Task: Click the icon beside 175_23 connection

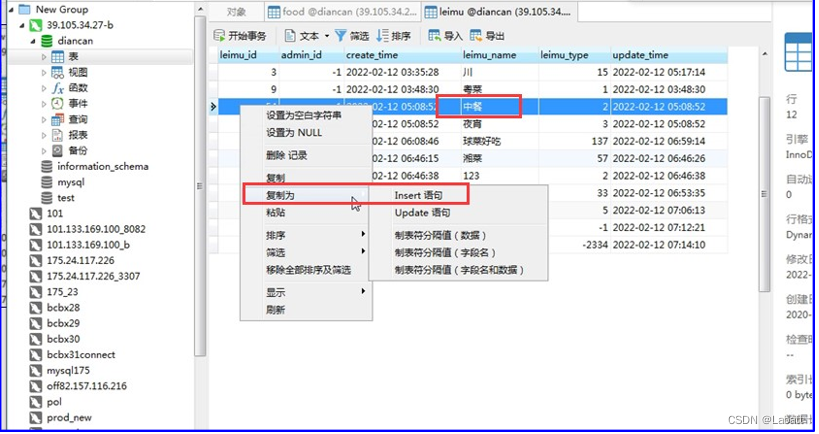Action: pyautogui.click(x=35, y=291)
